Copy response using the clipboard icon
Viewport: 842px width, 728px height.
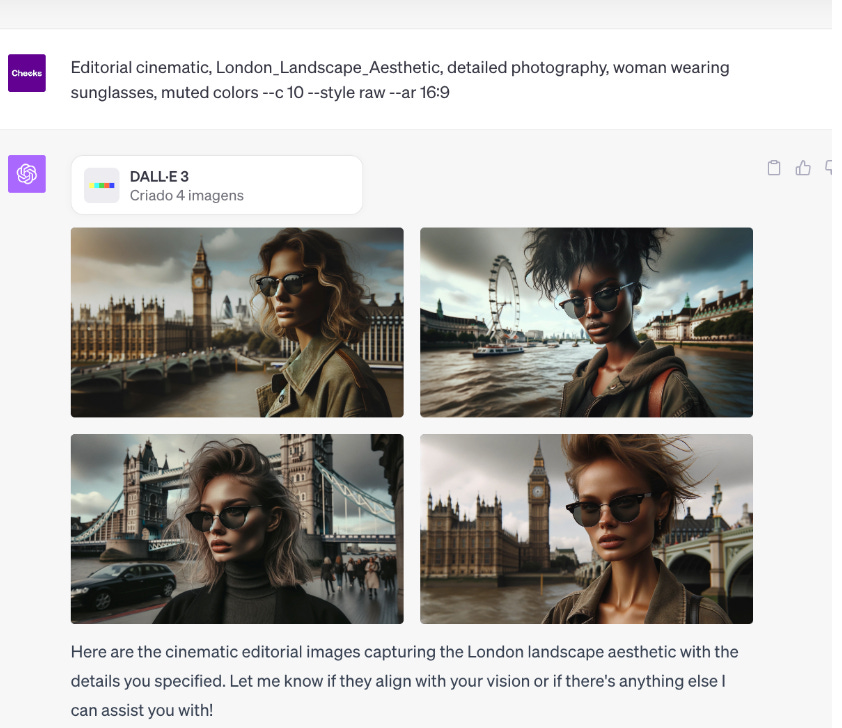click(774, 168)
